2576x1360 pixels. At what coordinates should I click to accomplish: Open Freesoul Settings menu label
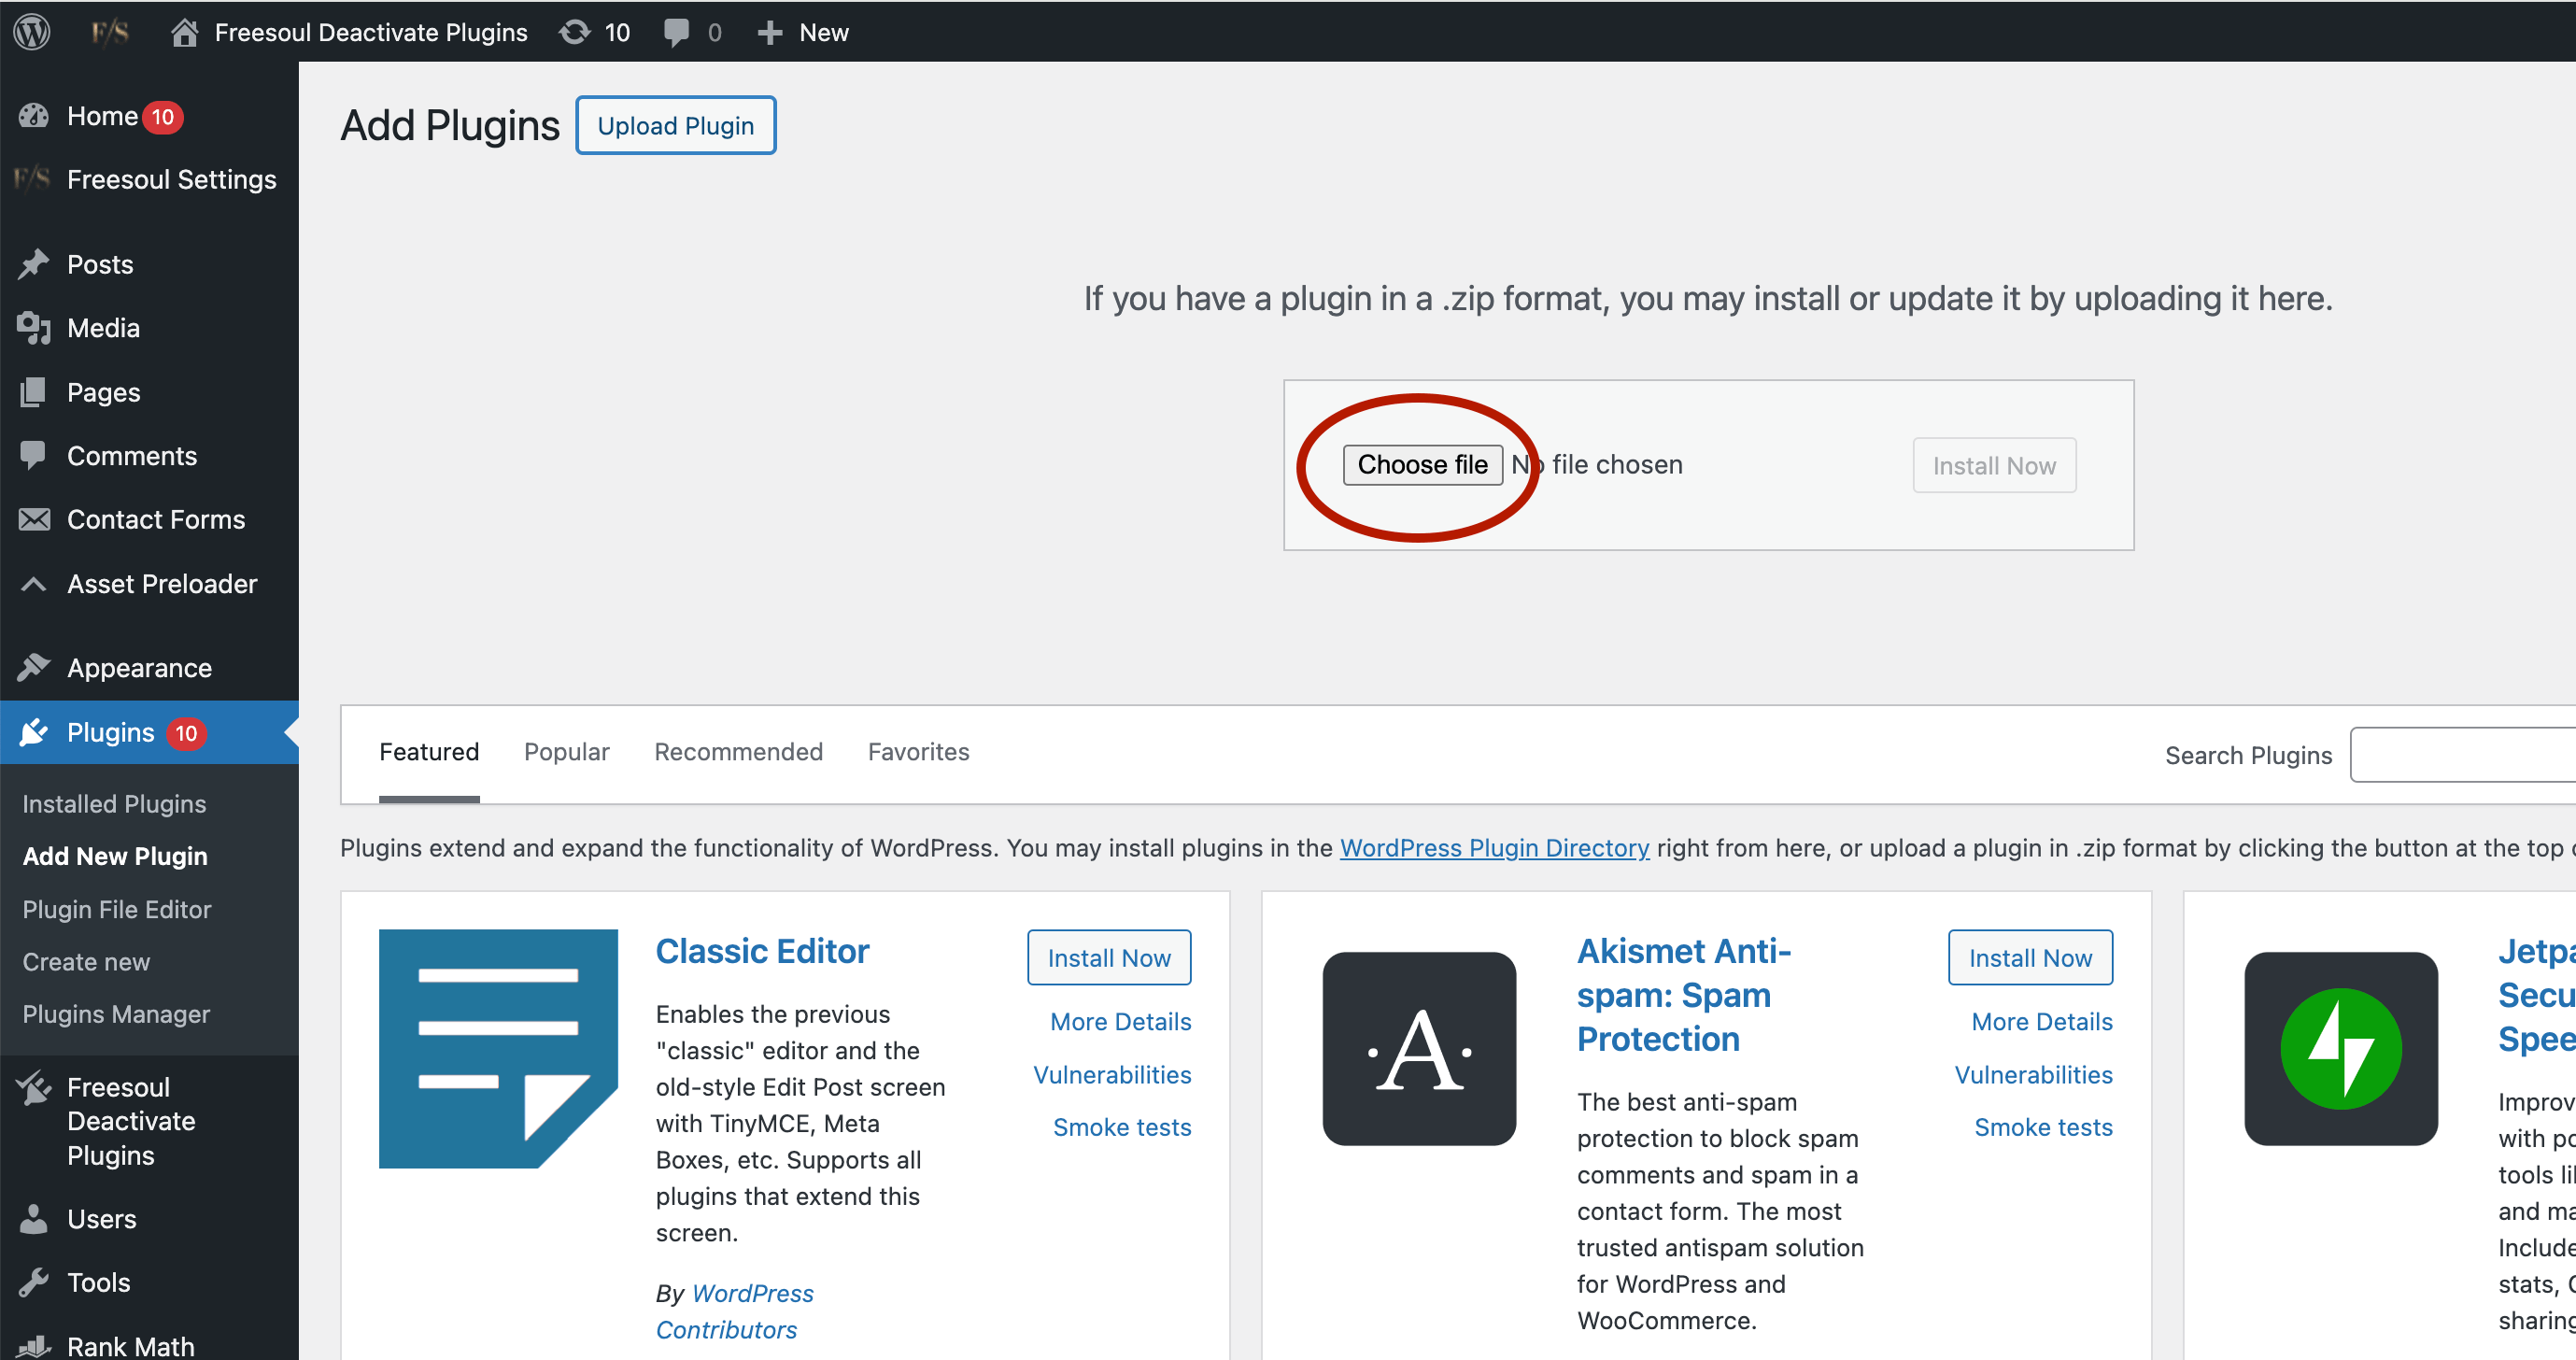click(172, 179)
